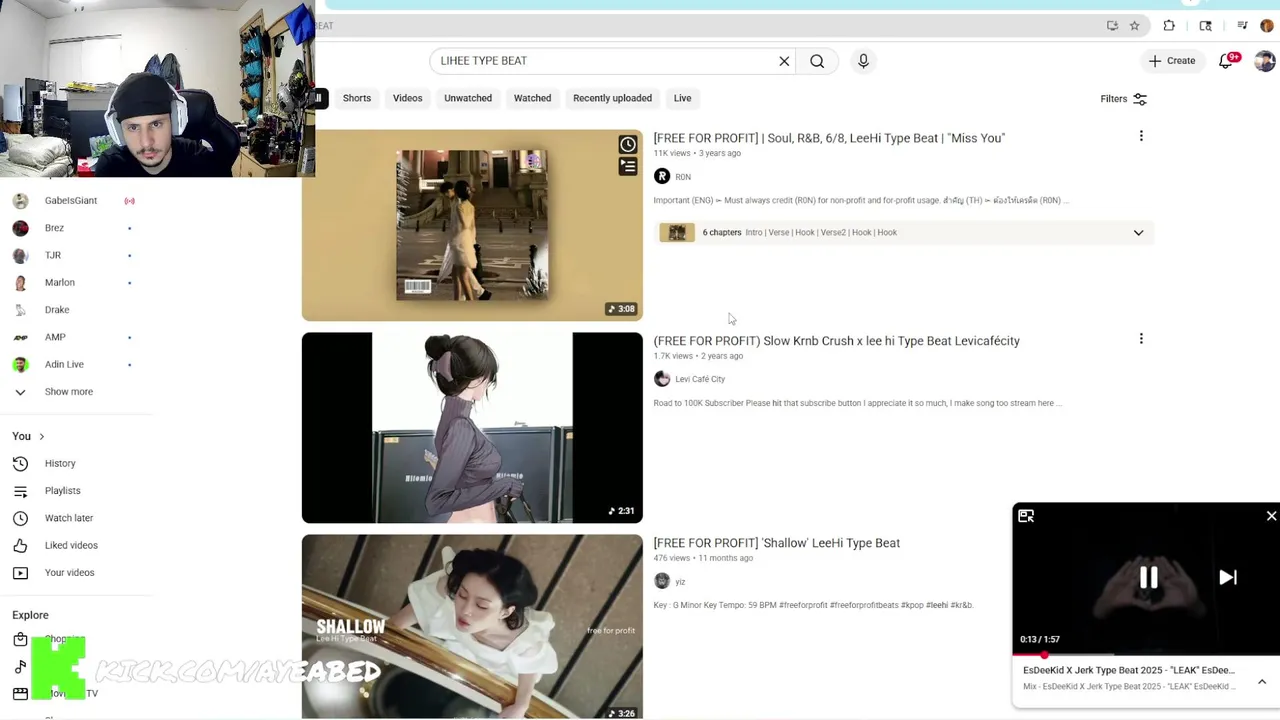The width and height of the screenshot is (1280, 720).
Task: Bookmark page with browser star icon
Action: (1134, 26)
